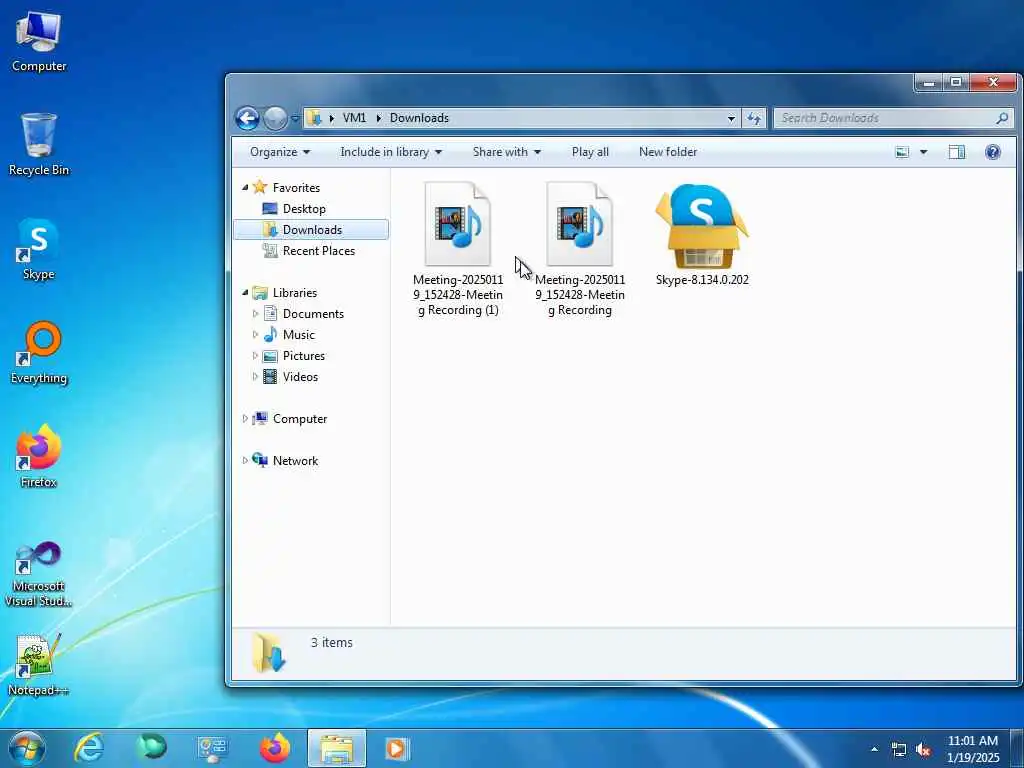This screenshot has width=1024, height=768.
Task: Click the muted volume tray icon
Action: [x=923, y=750]
